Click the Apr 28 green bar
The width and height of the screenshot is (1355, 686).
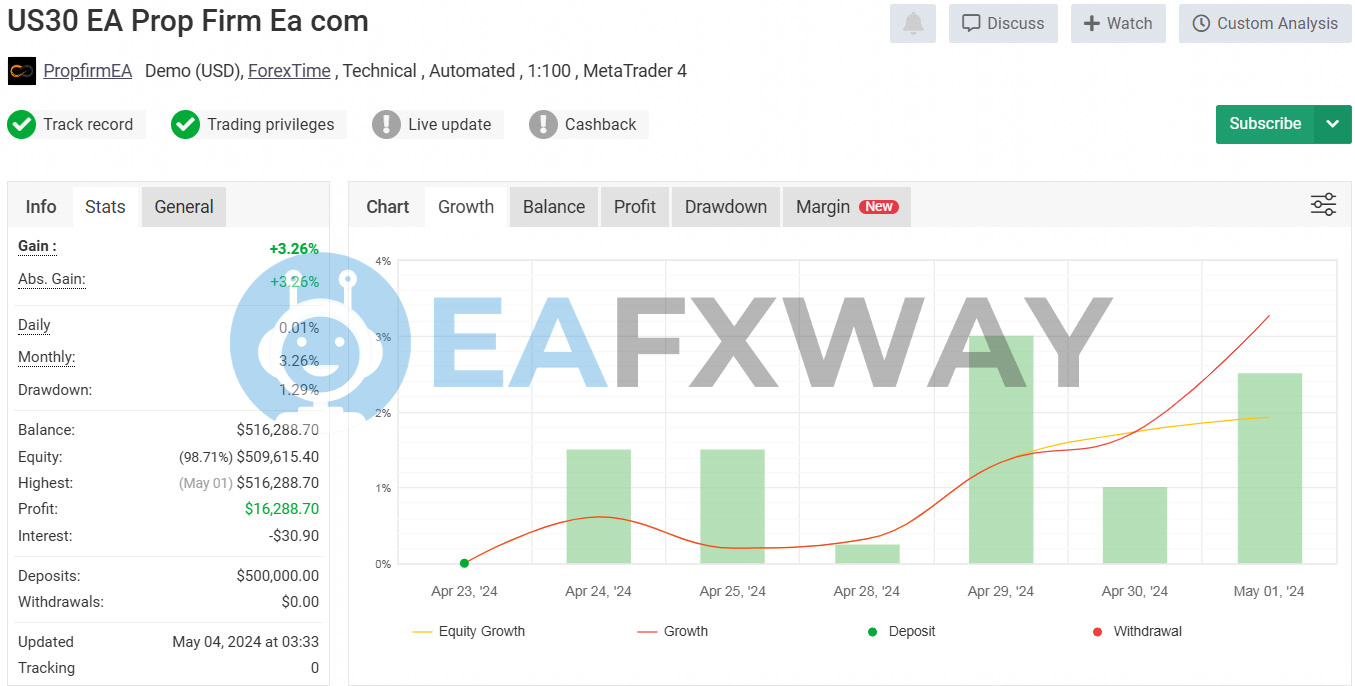pyautogui.click(x=867, y=554)
